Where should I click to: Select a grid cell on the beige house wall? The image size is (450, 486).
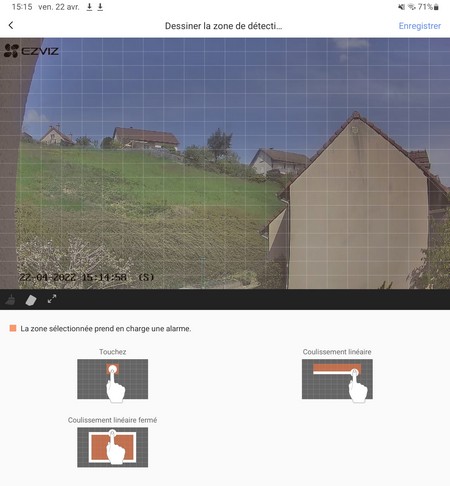pos(357,207)
